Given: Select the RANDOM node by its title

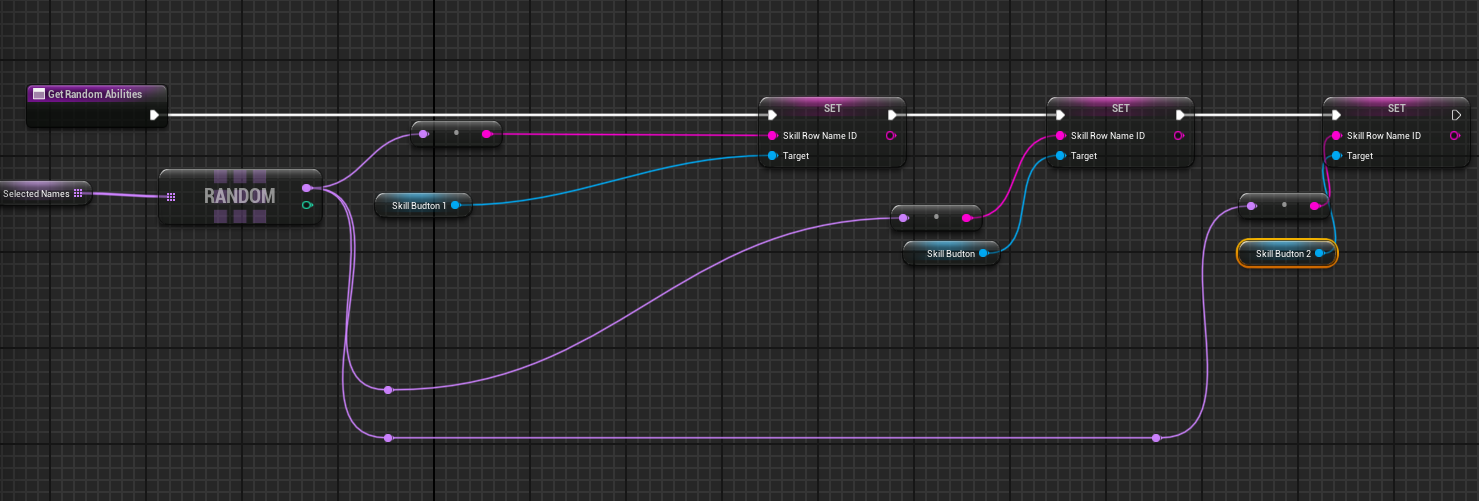Looking at the screenshot, I should [x=240, y=196].
